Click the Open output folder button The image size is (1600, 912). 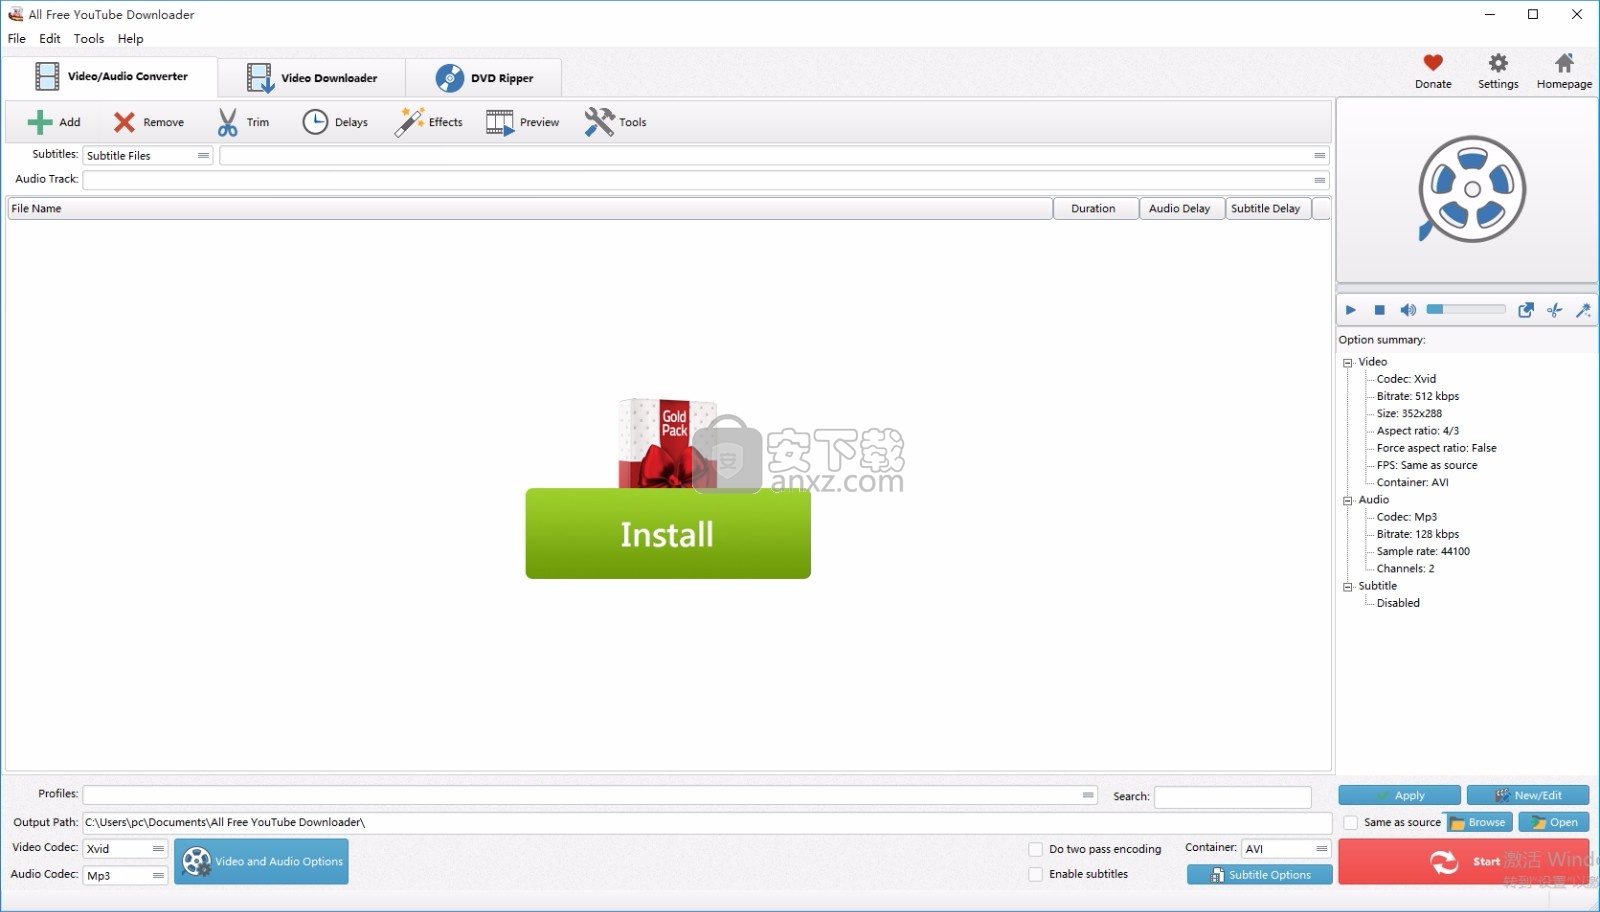point(1554,822)
